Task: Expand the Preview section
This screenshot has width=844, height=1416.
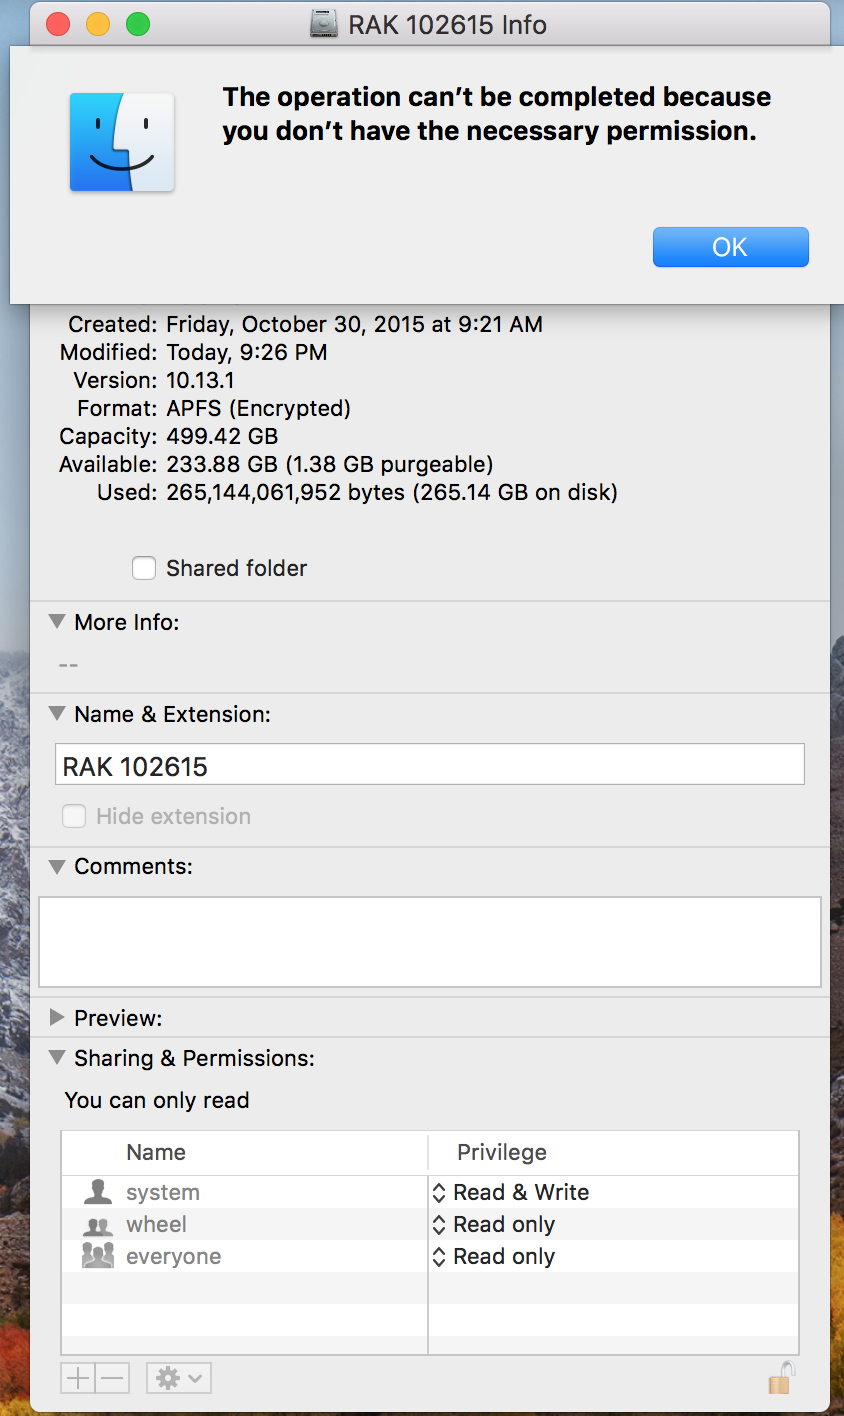Action: (x=57, y=1018)
